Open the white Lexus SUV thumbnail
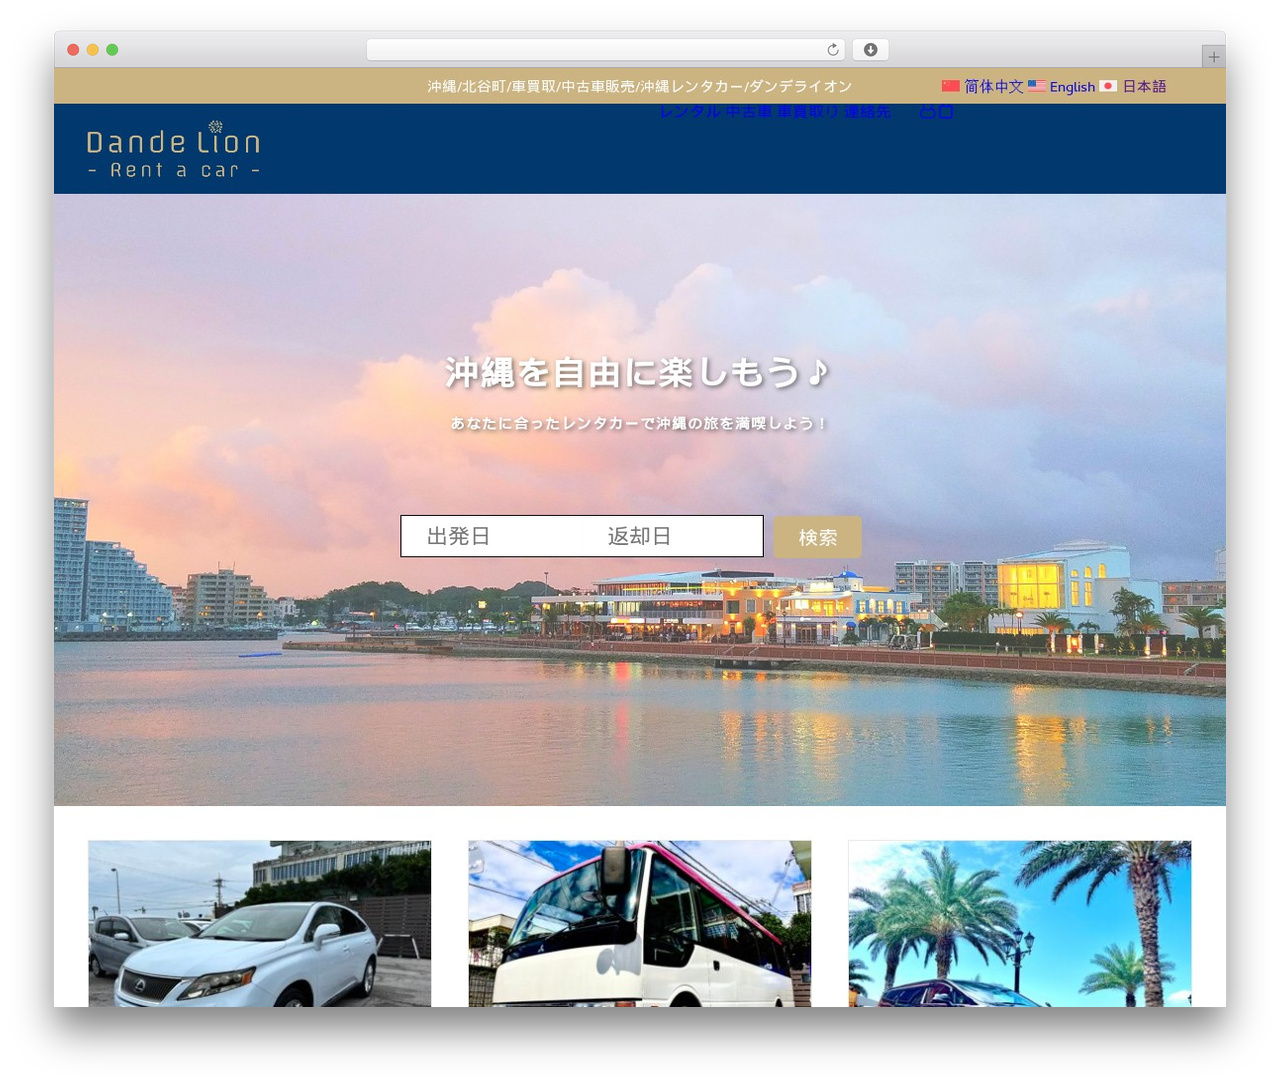This screenshot has height=1084, width=1280. coord(260,923)
